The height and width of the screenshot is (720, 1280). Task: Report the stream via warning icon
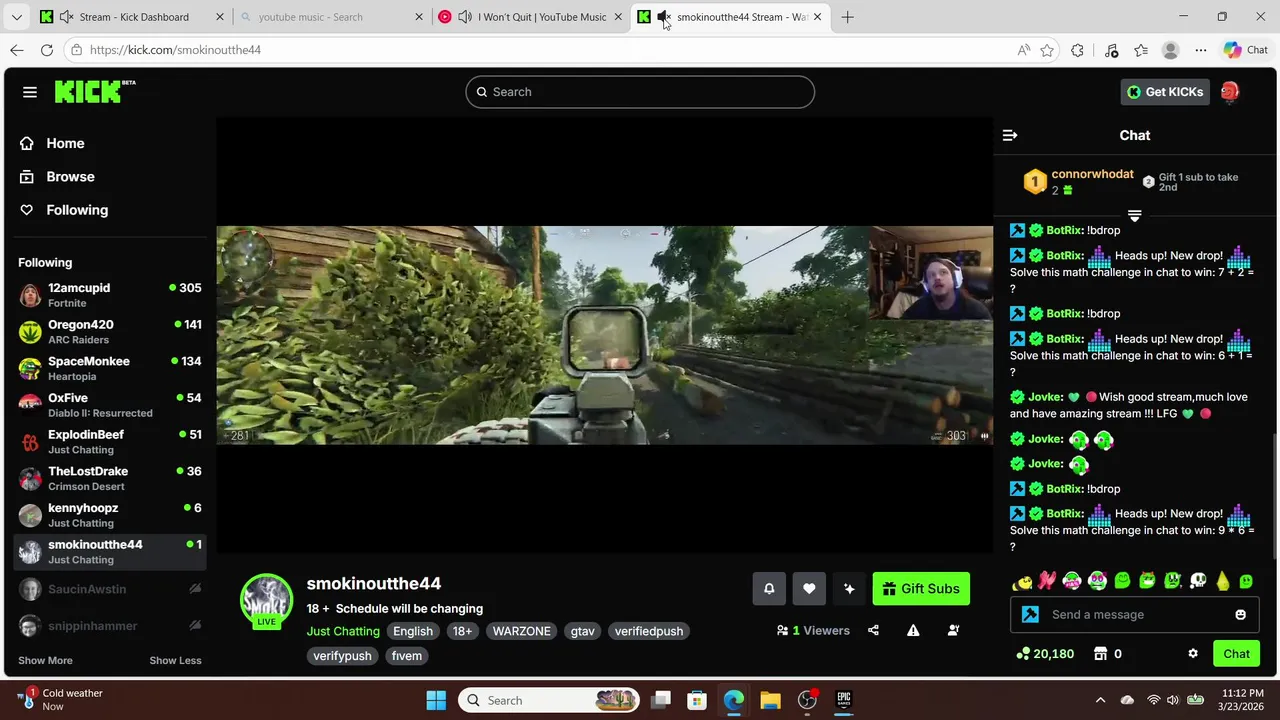(913, 630)
